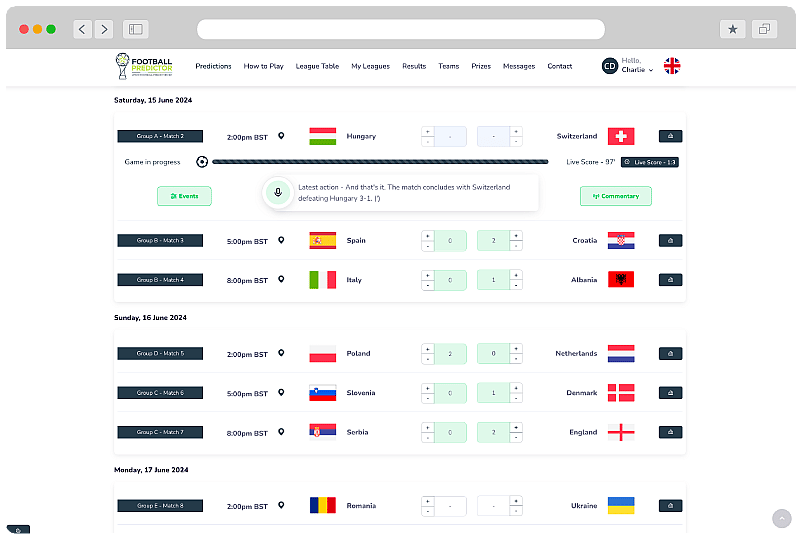Click the Hungary match progress bar
The width and height of the screenshot is (800, 543).
click(x=380, y=162)
